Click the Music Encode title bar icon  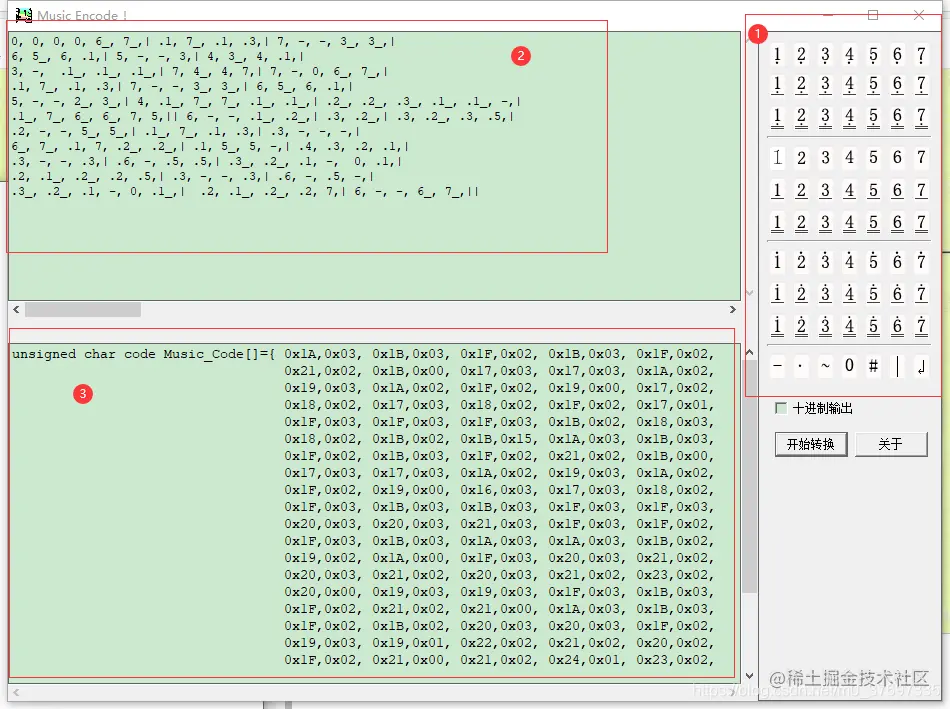24,15
